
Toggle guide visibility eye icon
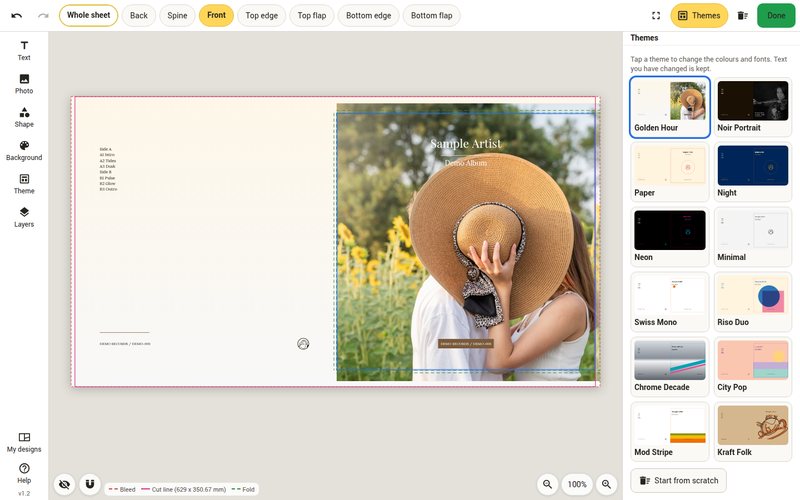(64, 484)
